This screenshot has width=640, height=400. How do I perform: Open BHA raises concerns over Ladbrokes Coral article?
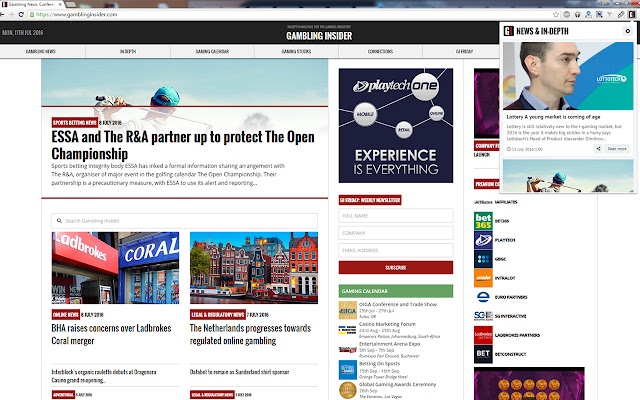click(x=111, y=334)
